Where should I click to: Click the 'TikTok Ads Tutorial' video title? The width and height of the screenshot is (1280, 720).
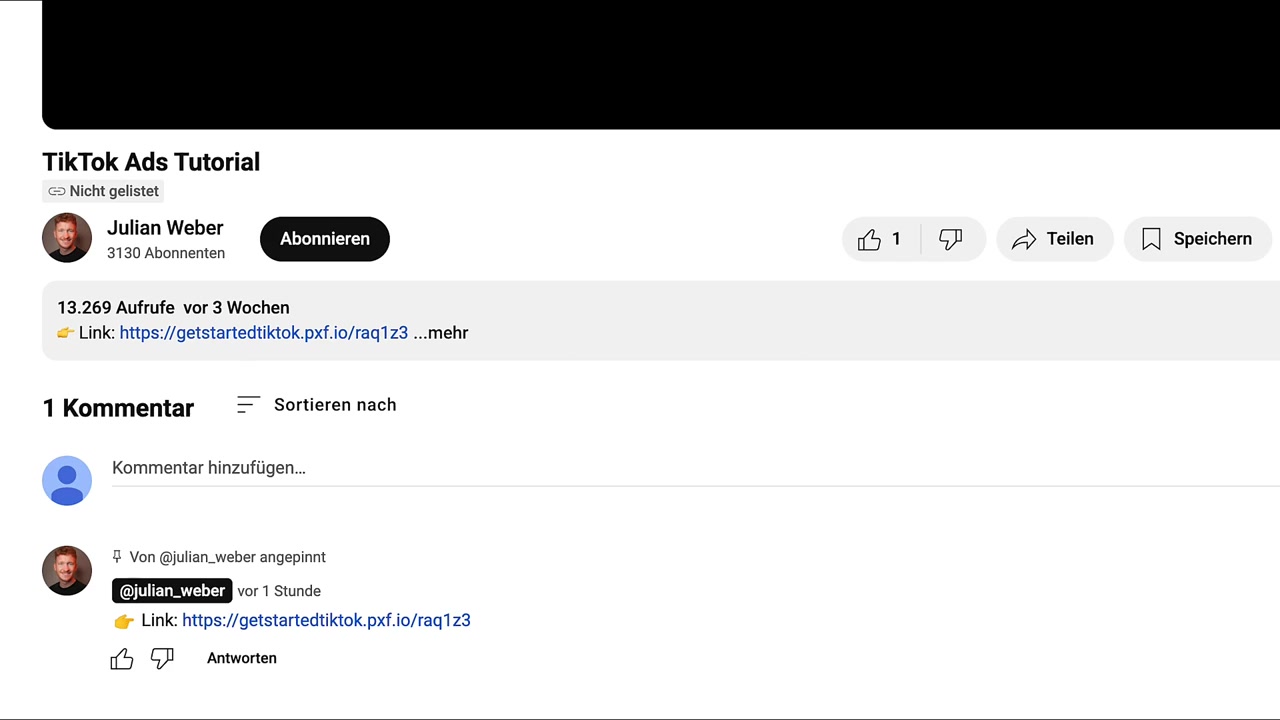coord(151,162)
